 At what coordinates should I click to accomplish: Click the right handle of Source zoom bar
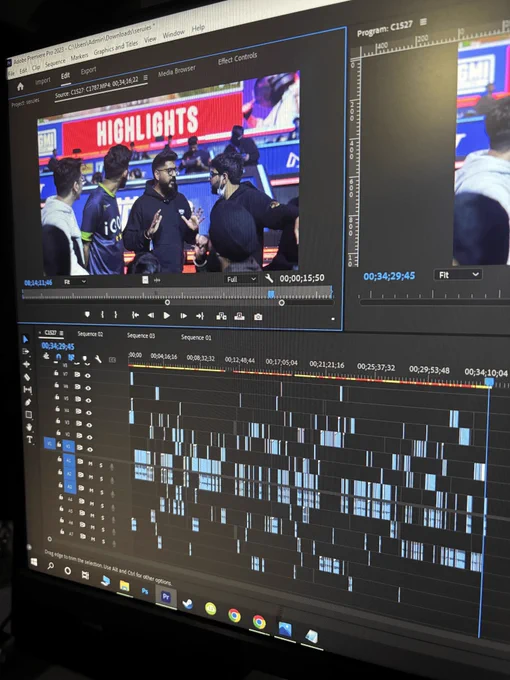coord(282,303)
